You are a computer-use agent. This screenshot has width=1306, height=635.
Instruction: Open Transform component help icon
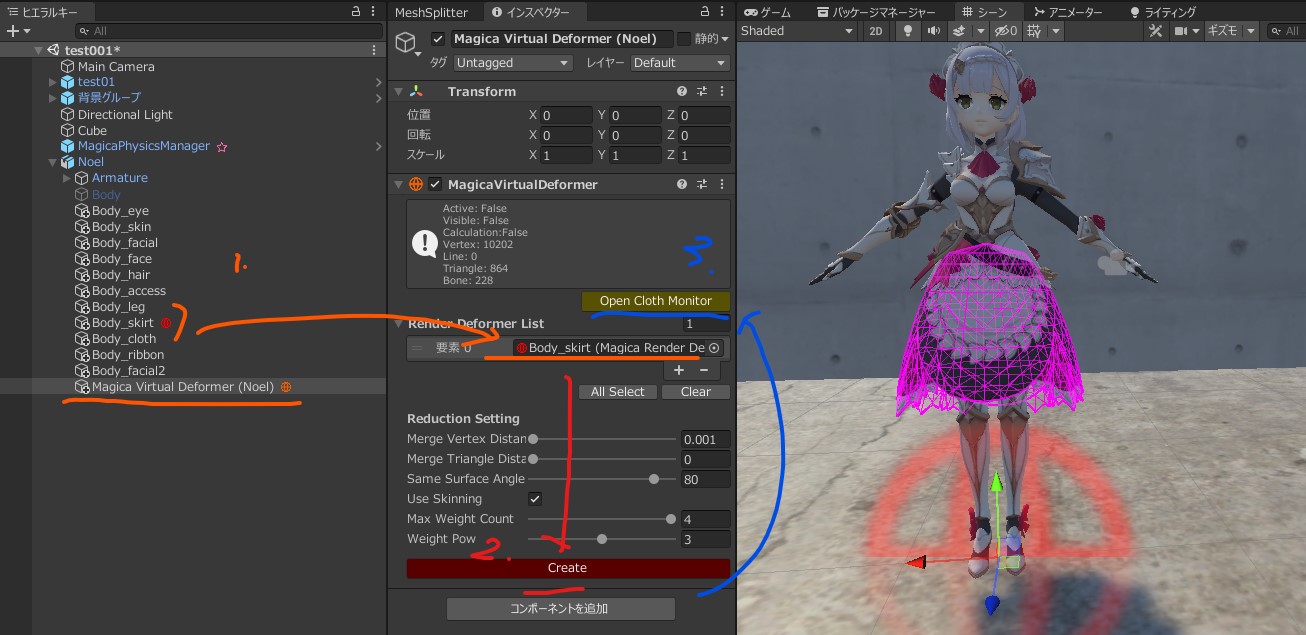[x=682, y=92]
